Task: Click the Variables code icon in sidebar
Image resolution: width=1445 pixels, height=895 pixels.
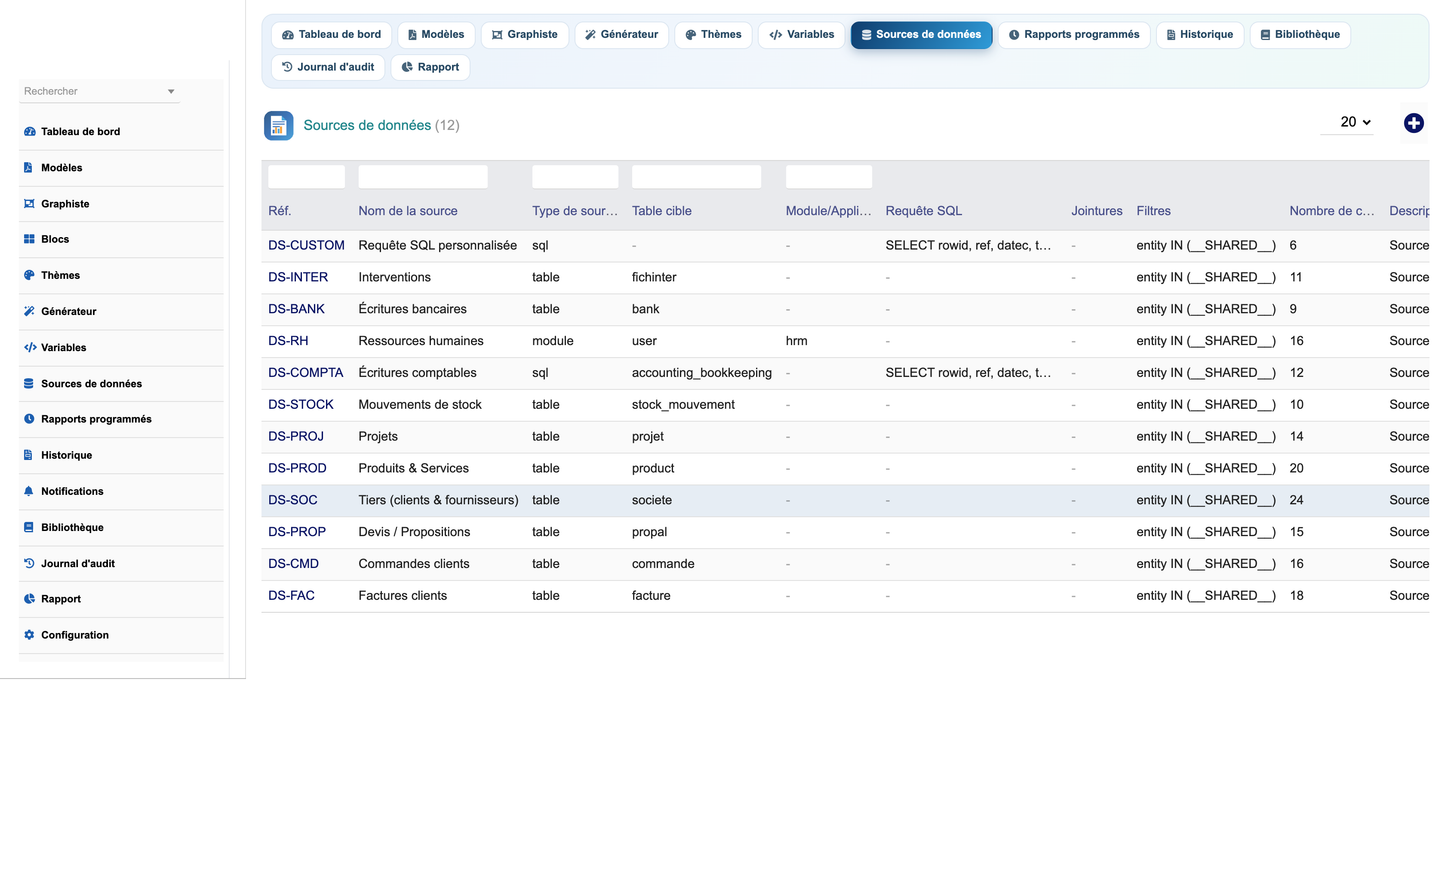Action: 30,348
